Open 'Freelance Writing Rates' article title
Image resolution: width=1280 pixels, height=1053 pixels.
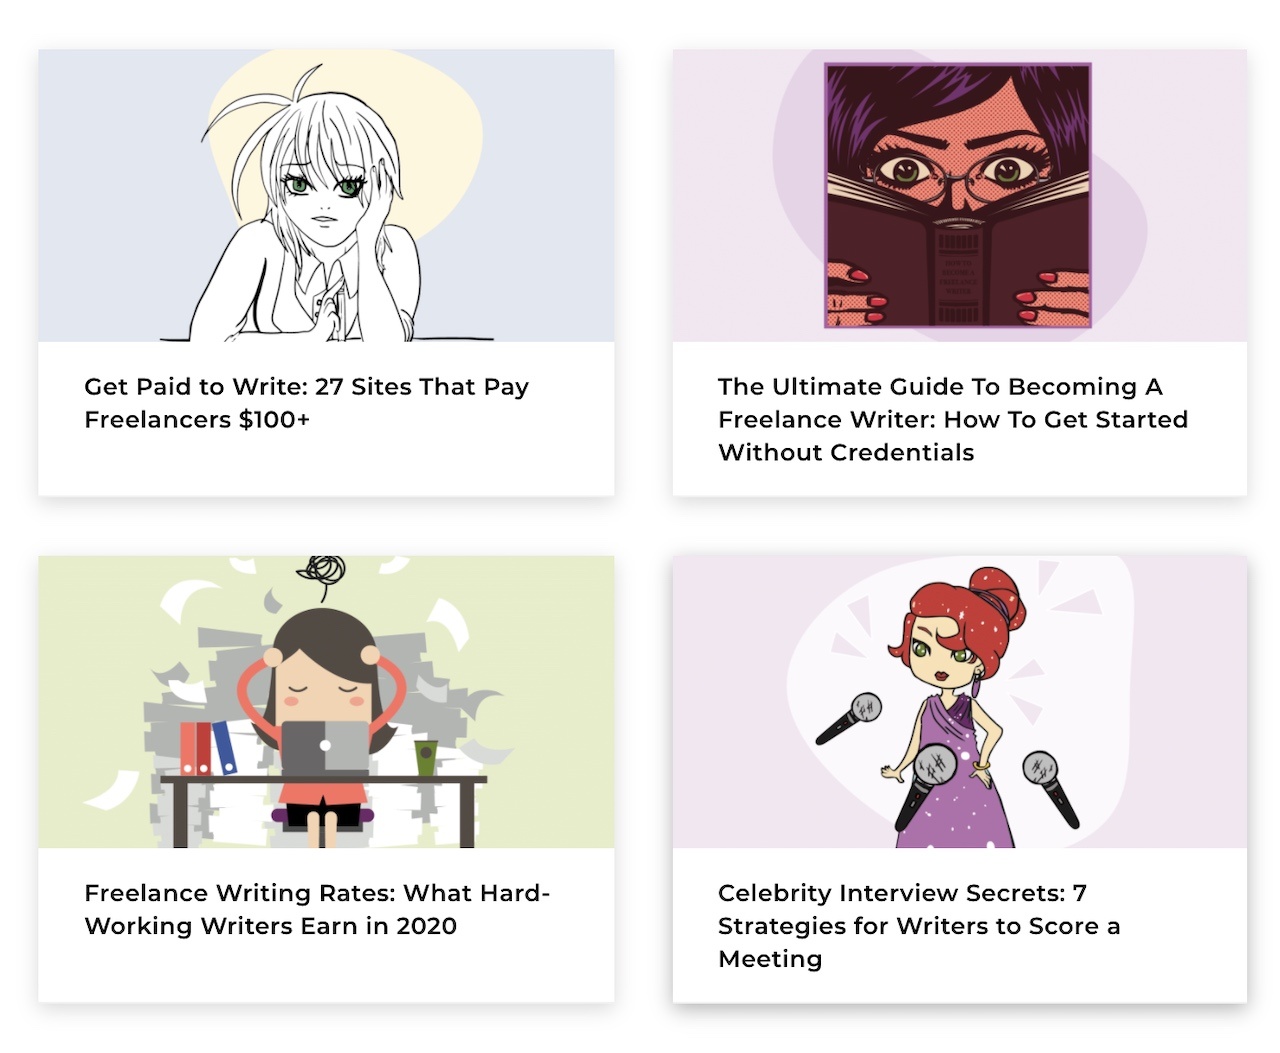317,909
